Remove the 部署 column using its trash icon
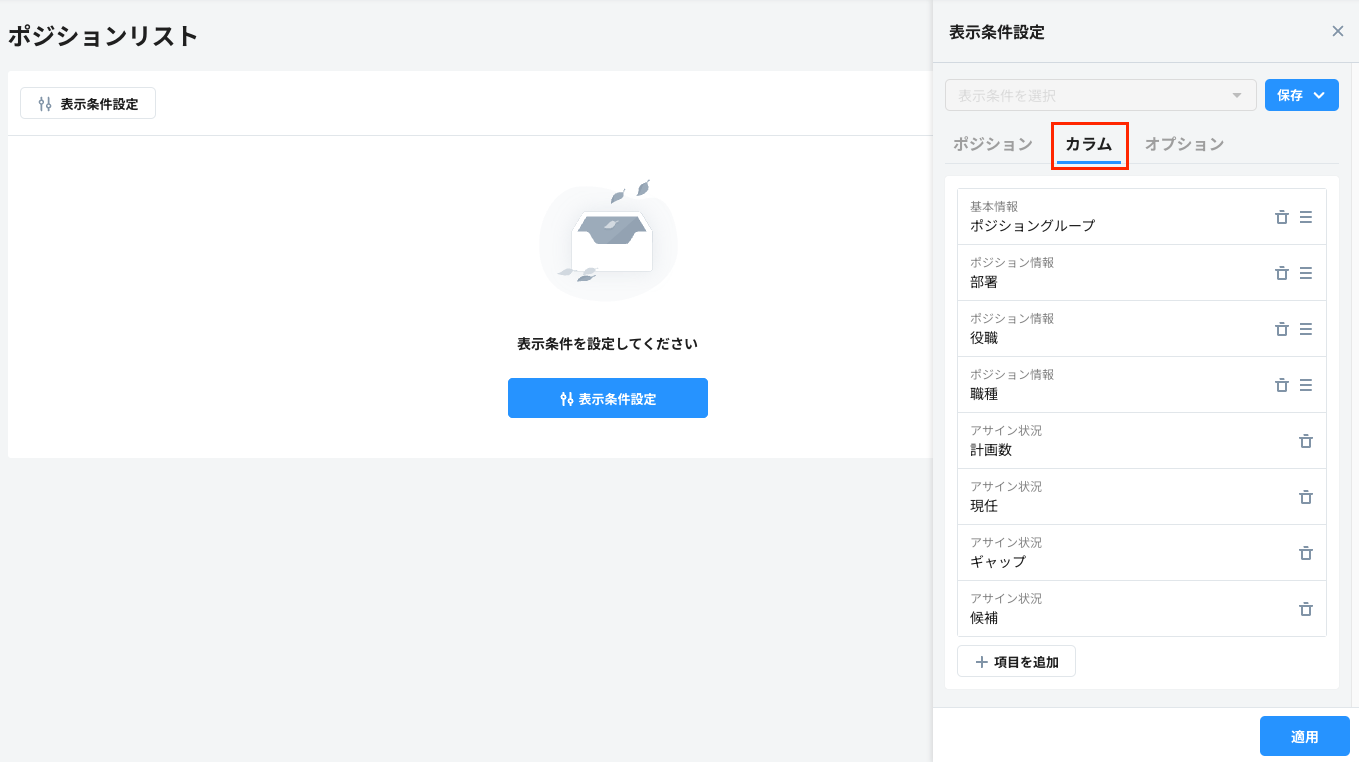Viewport: 1359px width, 762px height. pyautogui.click(x=1282, y=273)
